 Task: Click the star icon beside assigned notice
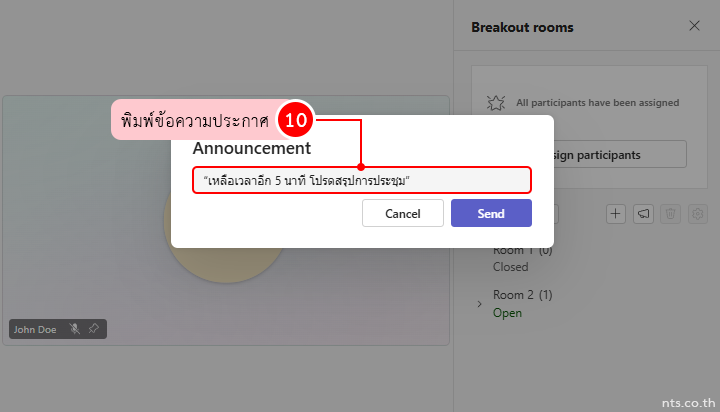(x=494, y=102)
